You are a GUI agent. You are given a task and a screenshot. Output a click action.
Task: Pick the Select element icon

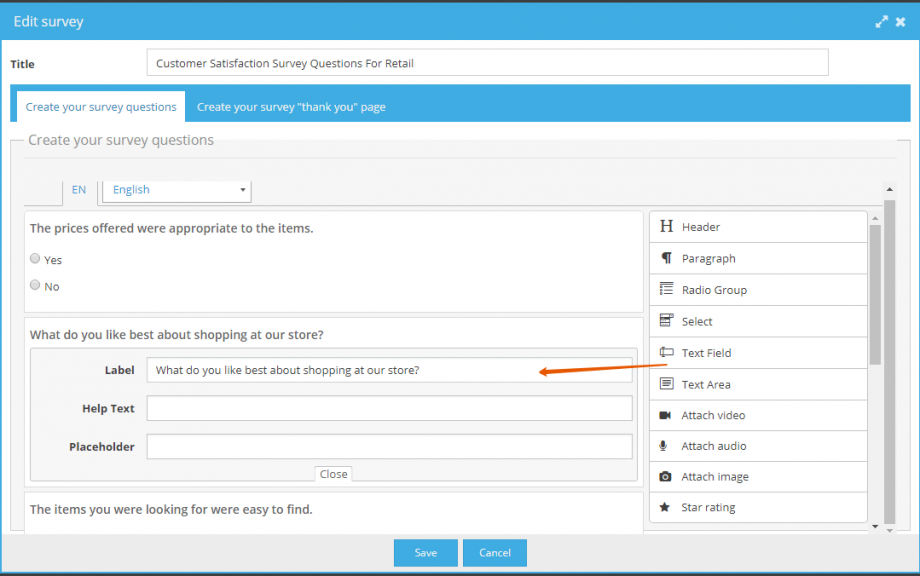pyautogui.click(x=666, y=320)
